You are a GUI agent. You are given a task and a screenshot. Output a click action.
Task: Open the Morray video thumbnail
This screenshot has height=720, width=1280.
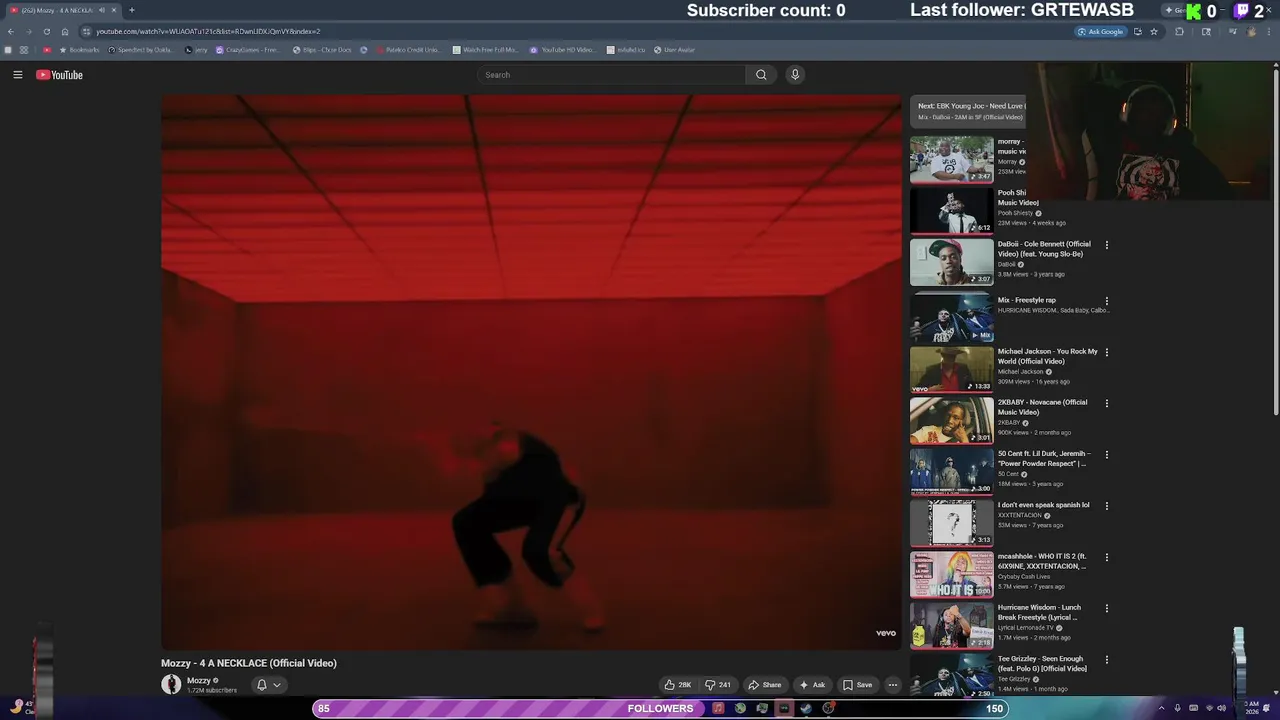point(952,159)
